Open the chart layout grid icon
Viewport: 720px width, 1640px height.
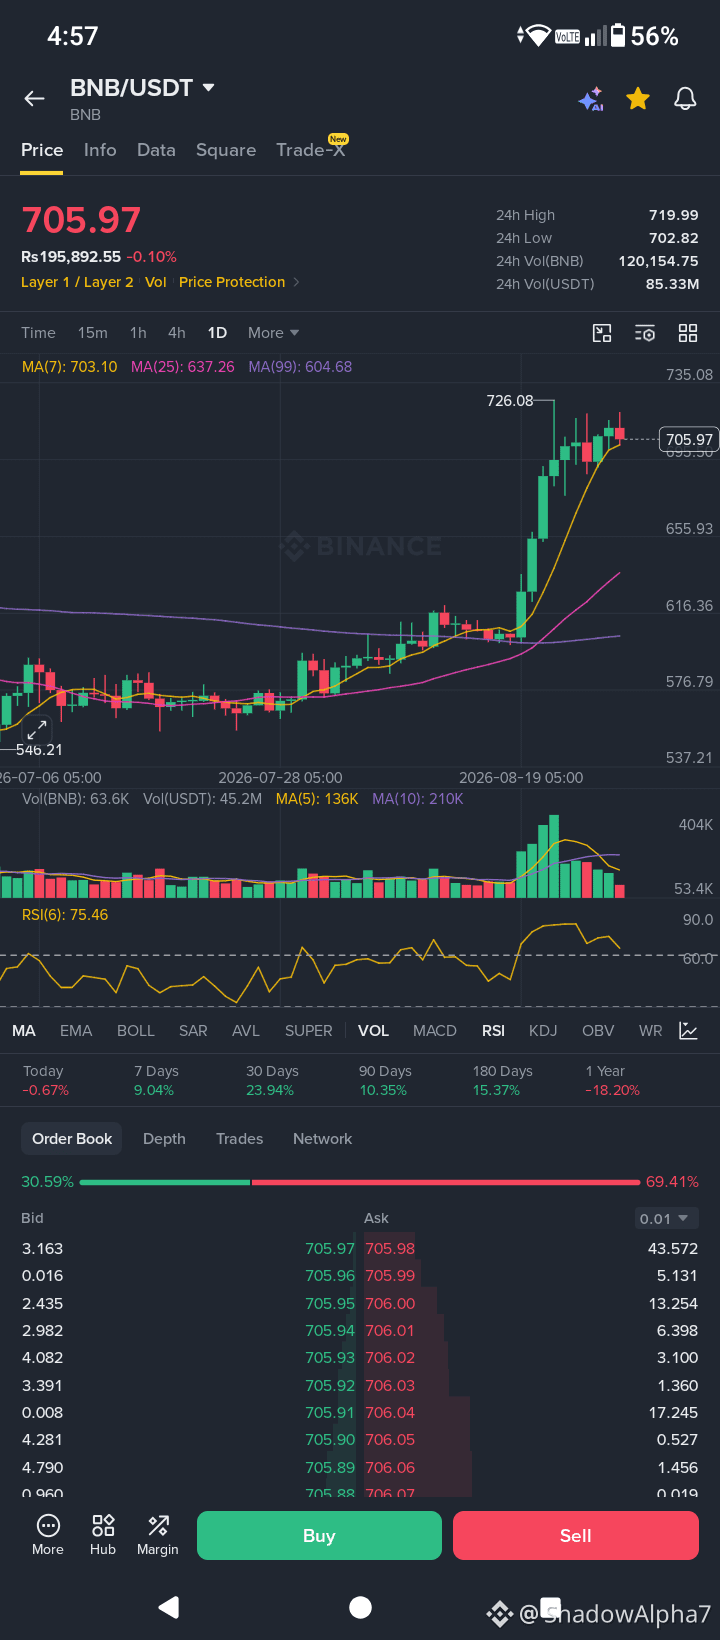(688, 333)
